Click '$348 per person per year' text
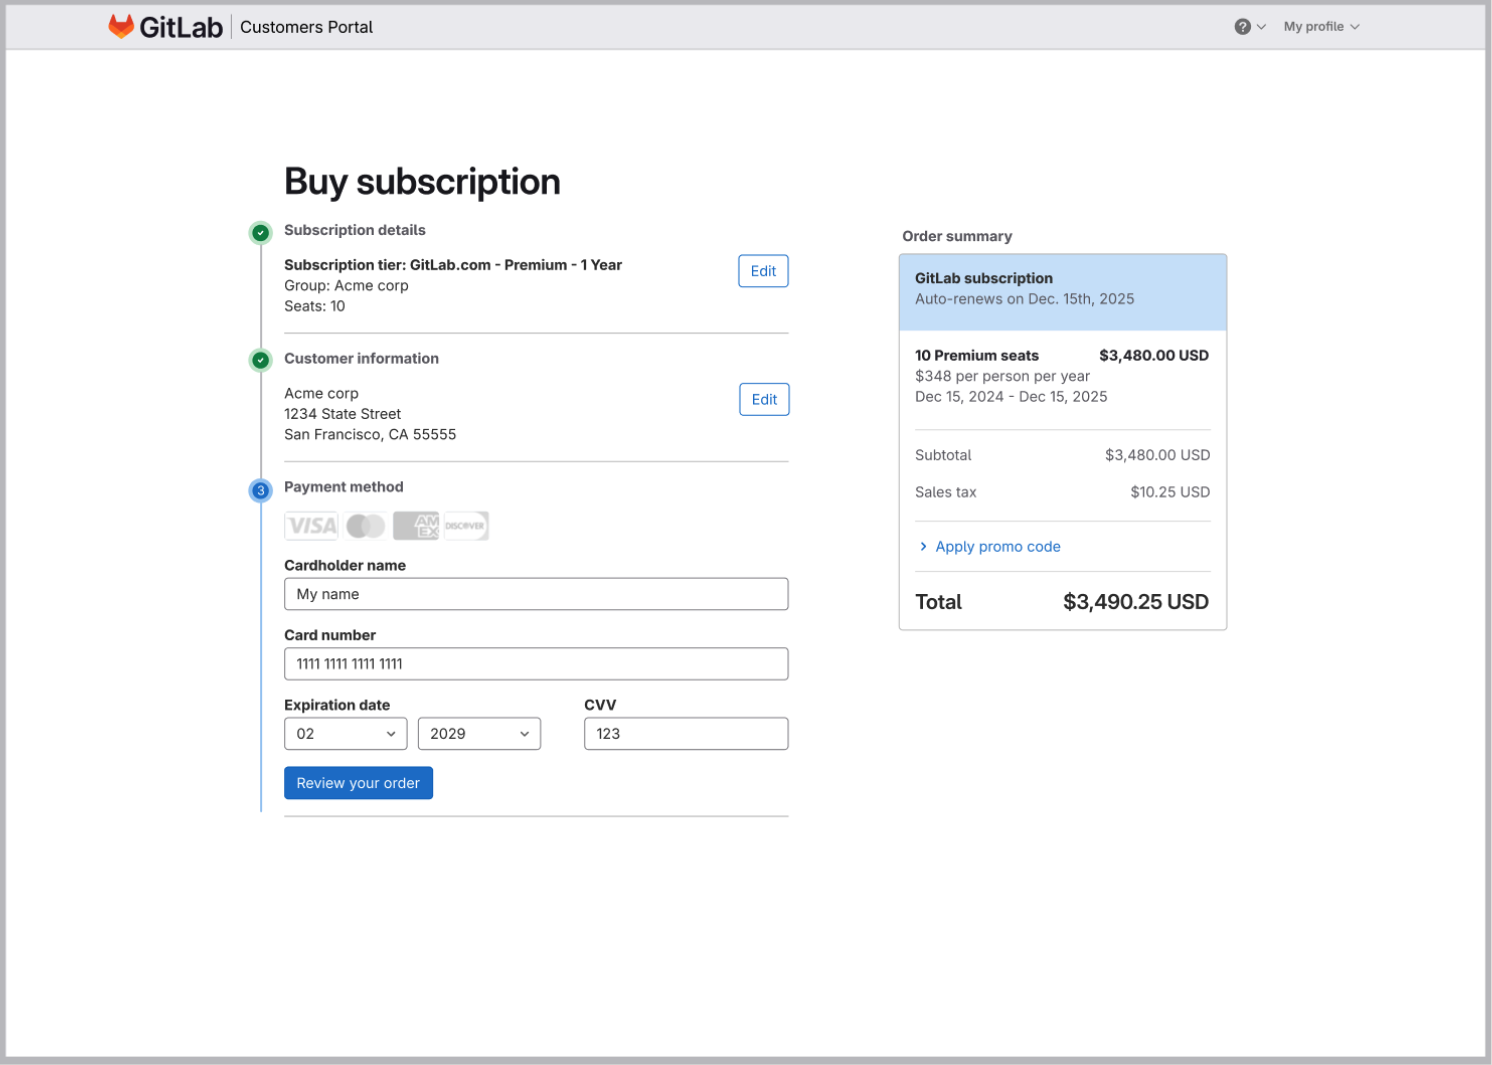The width and height of the screenshot is (1492, 1065). (1002, 376)
